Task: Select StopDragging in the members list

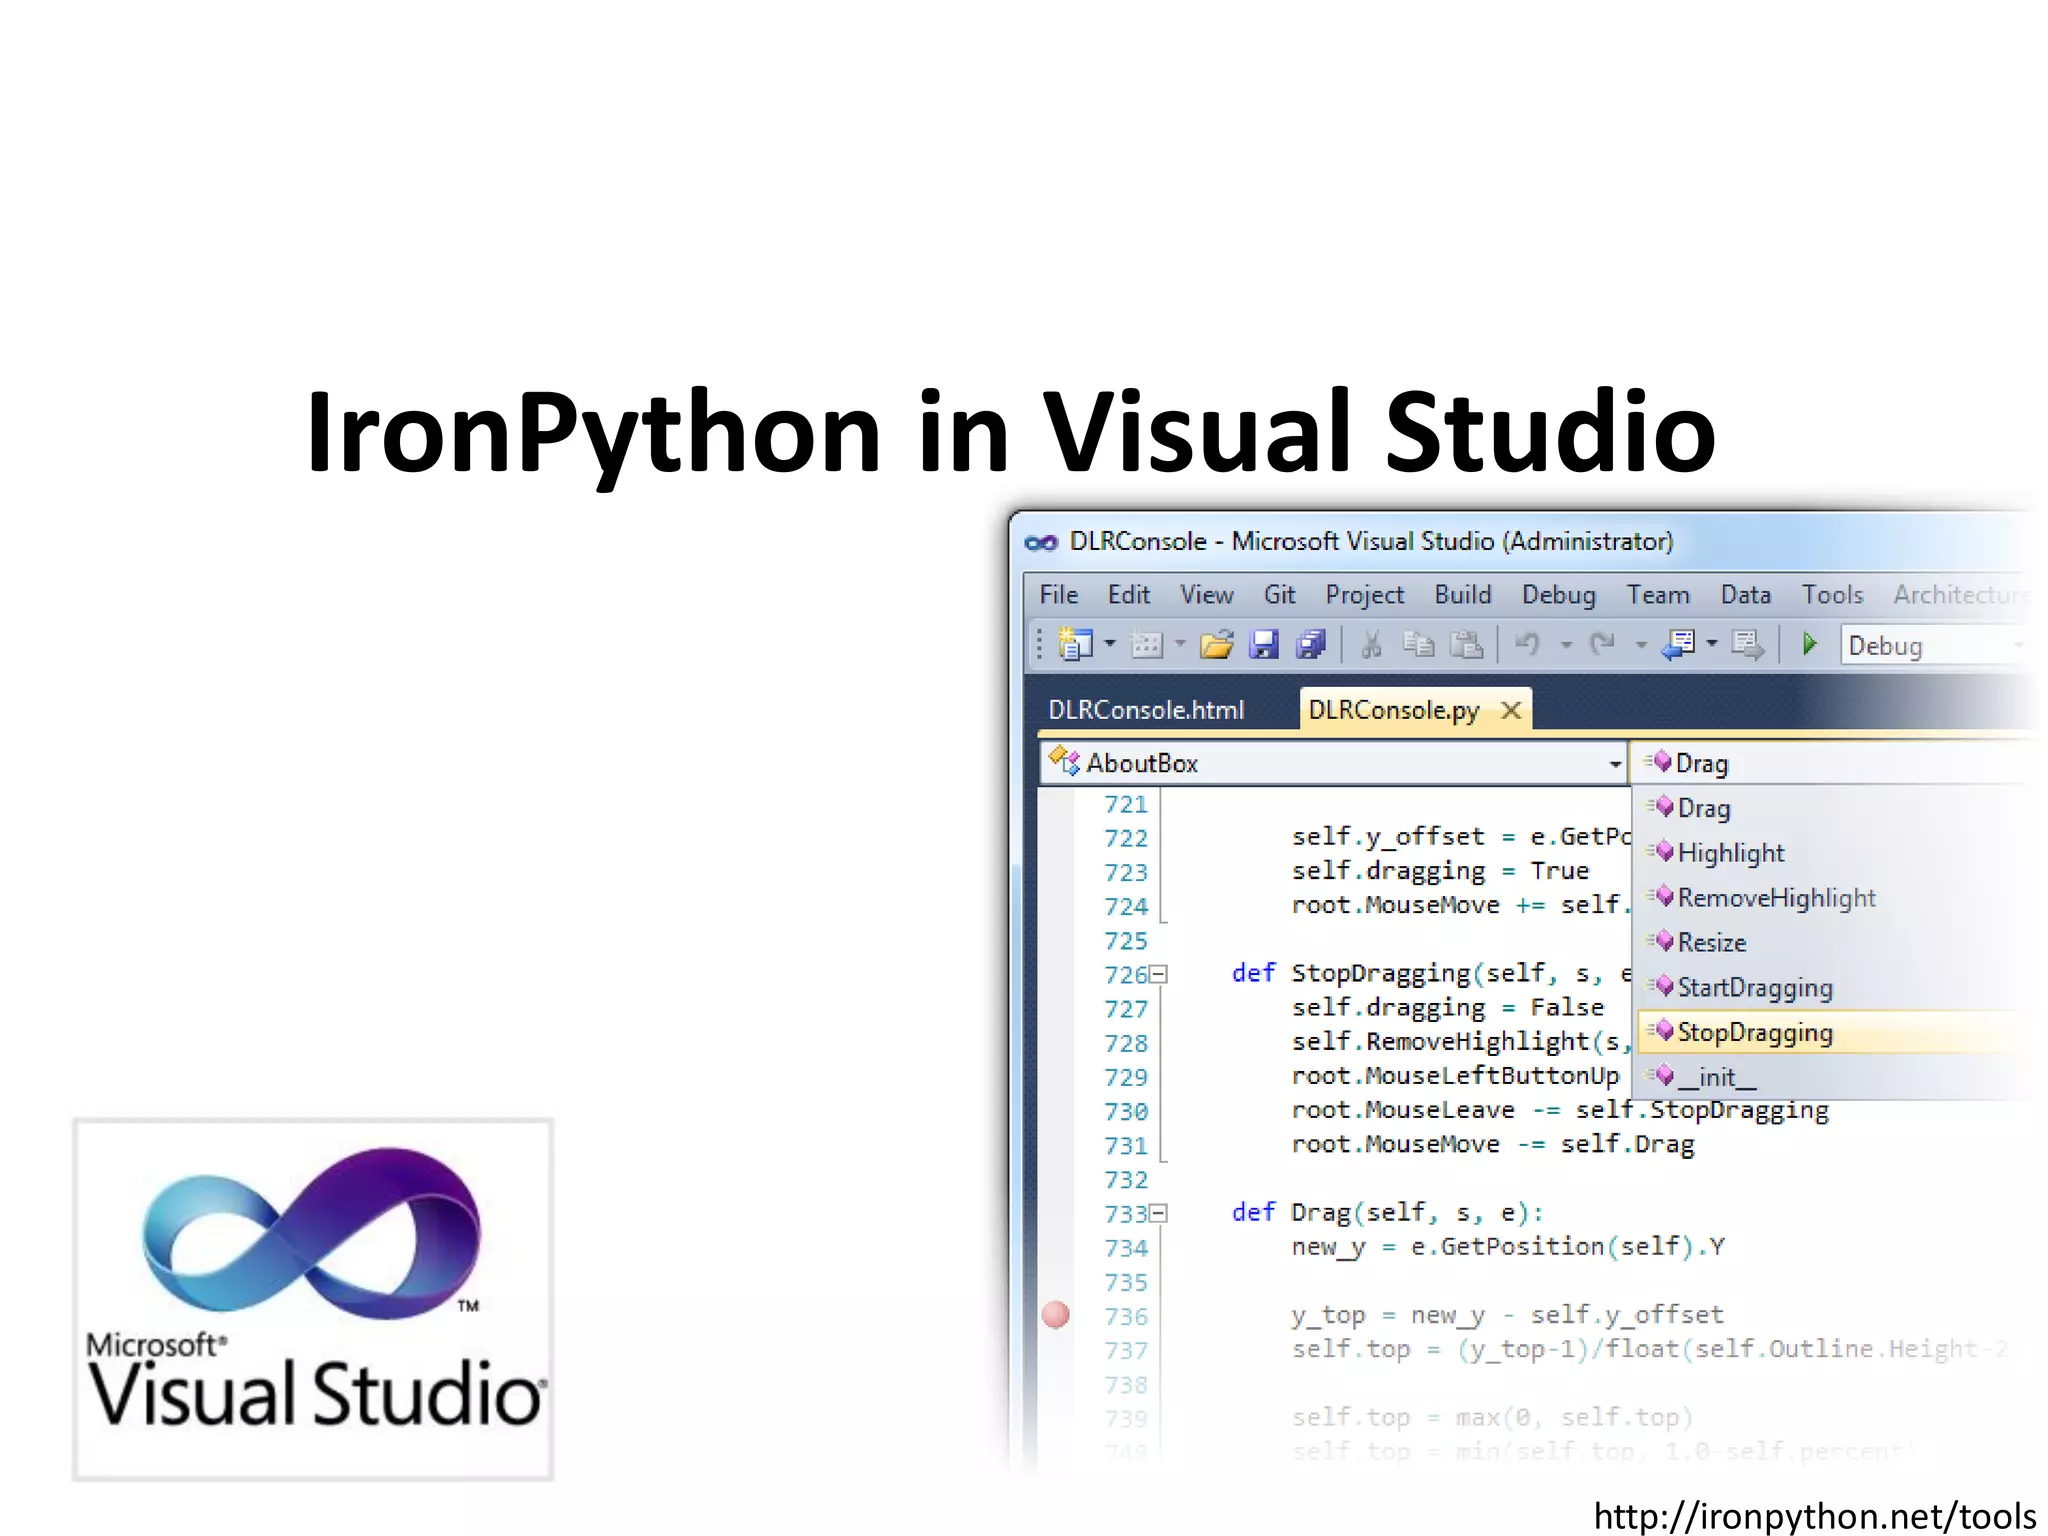Action: coord(1834,1032)
